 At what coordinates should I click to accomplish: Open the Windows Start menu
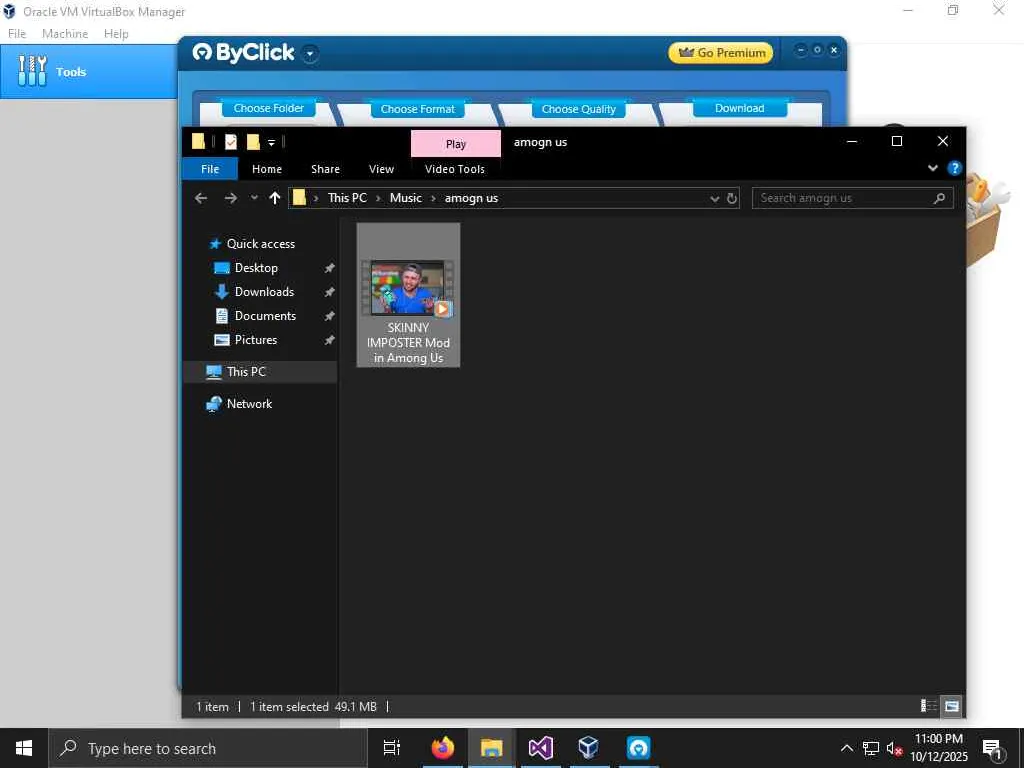click(x=24, y=748)
